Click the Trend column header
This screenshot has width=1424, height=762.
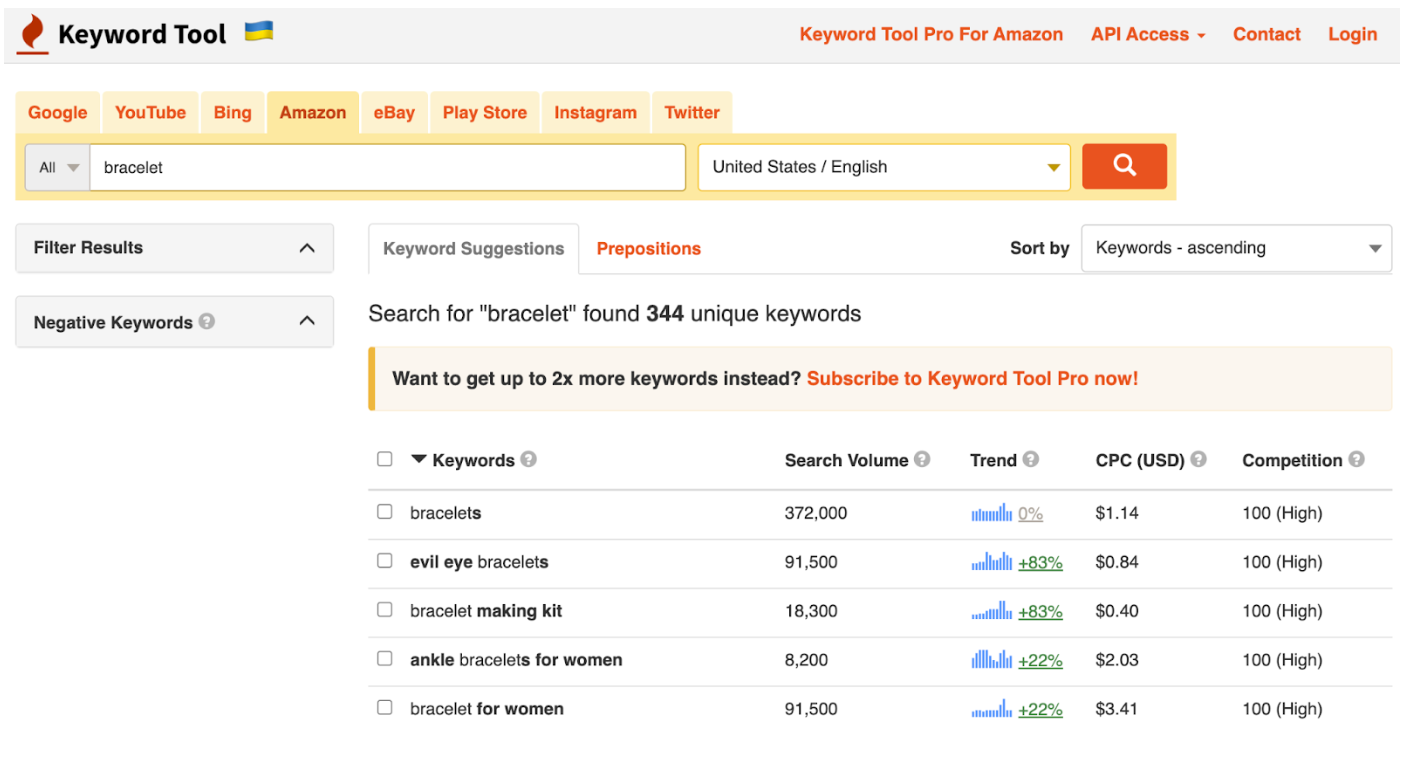click(x=993, y=460)
